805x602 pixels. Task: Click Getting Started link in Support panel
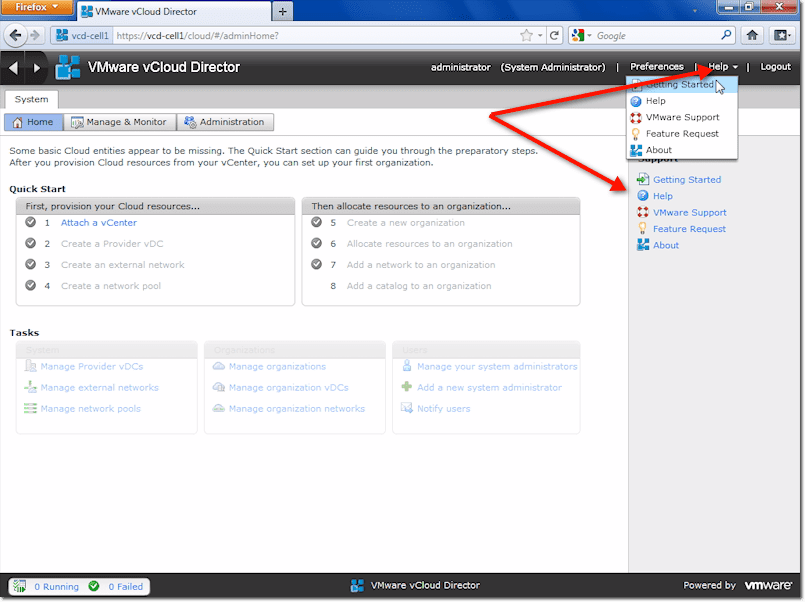pyautogui.click(x=687, y=180)
